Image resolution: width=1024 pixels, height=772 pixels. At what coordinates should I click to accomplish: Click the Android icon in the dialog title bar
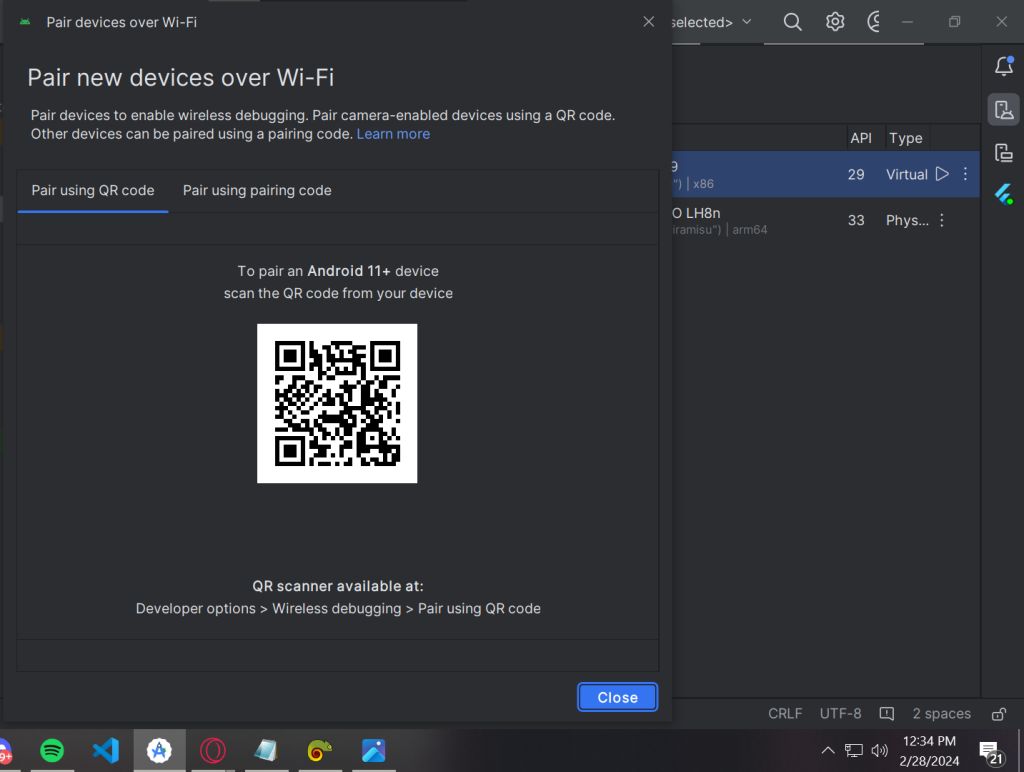(x=25, y=22)
